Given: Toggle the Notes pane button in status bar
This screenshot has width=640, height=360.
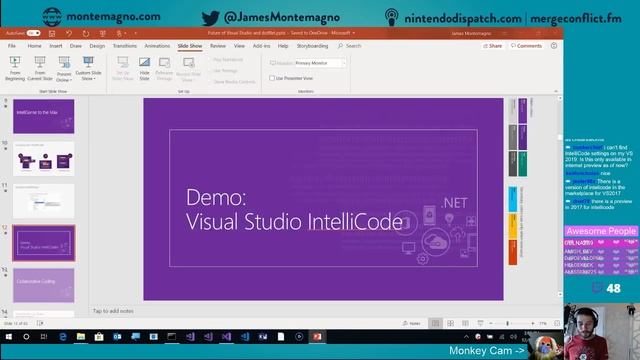Looking at the screenshot, I should coord(411,323).
